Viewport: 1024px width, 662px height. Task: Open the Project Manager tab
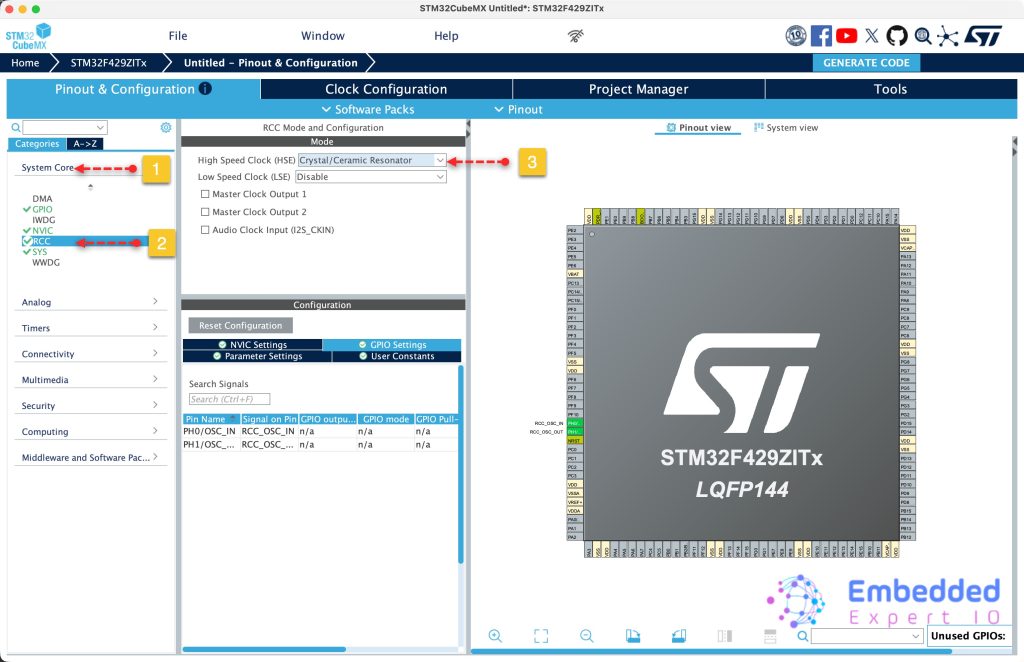coord(638,89)
